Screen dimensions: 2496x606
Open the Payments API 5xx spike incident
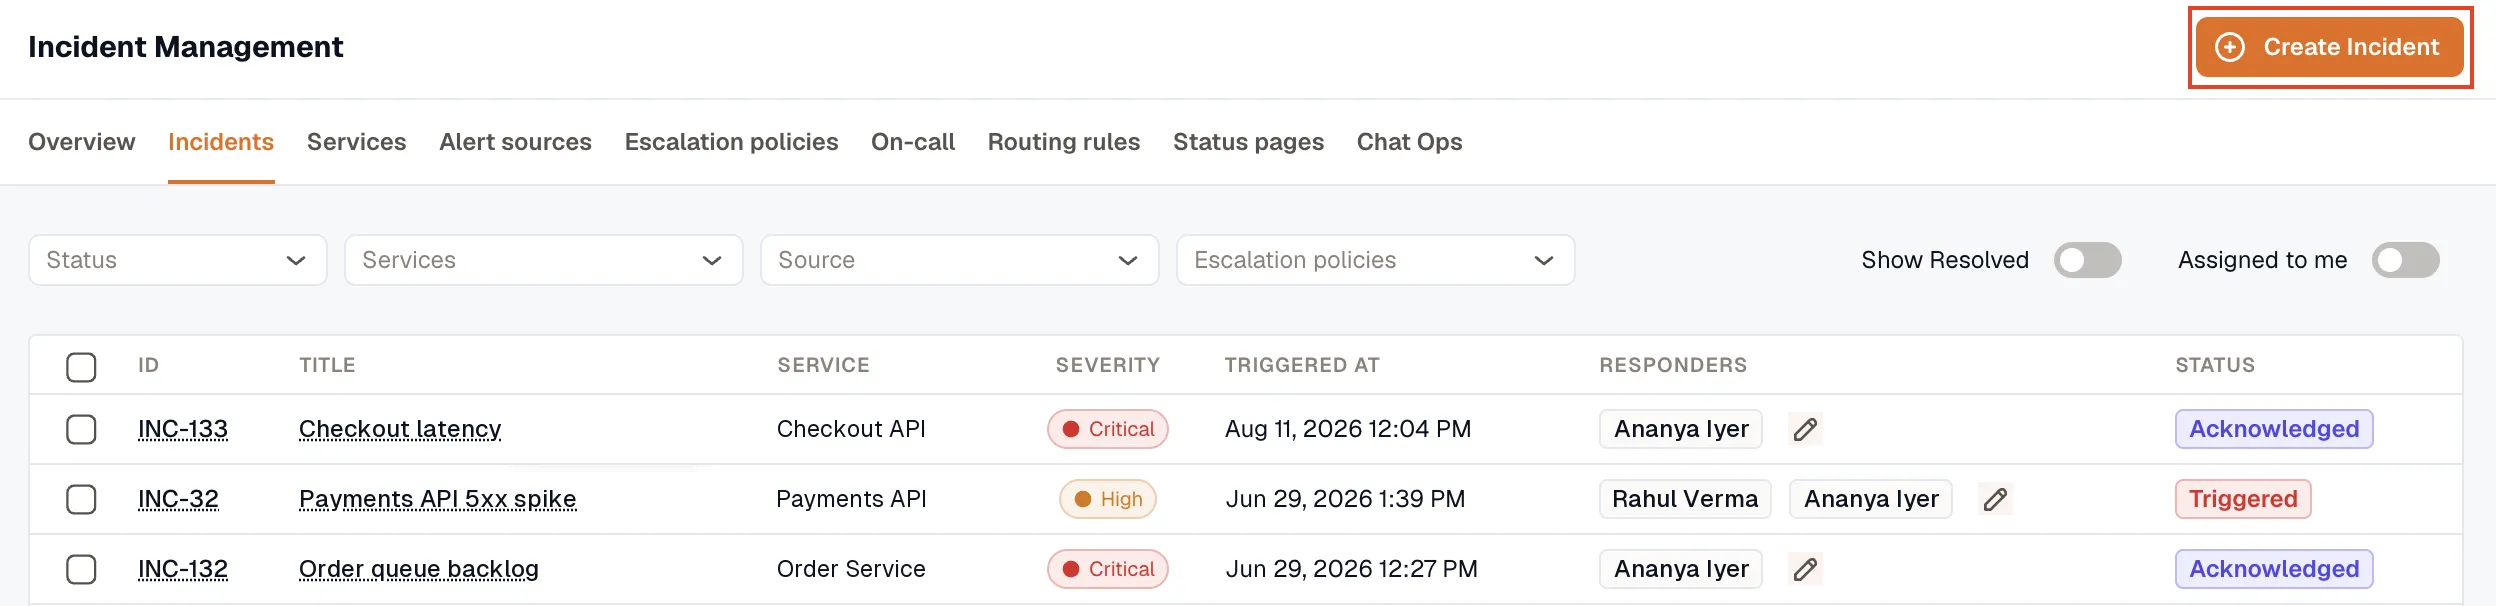[438, 499]
